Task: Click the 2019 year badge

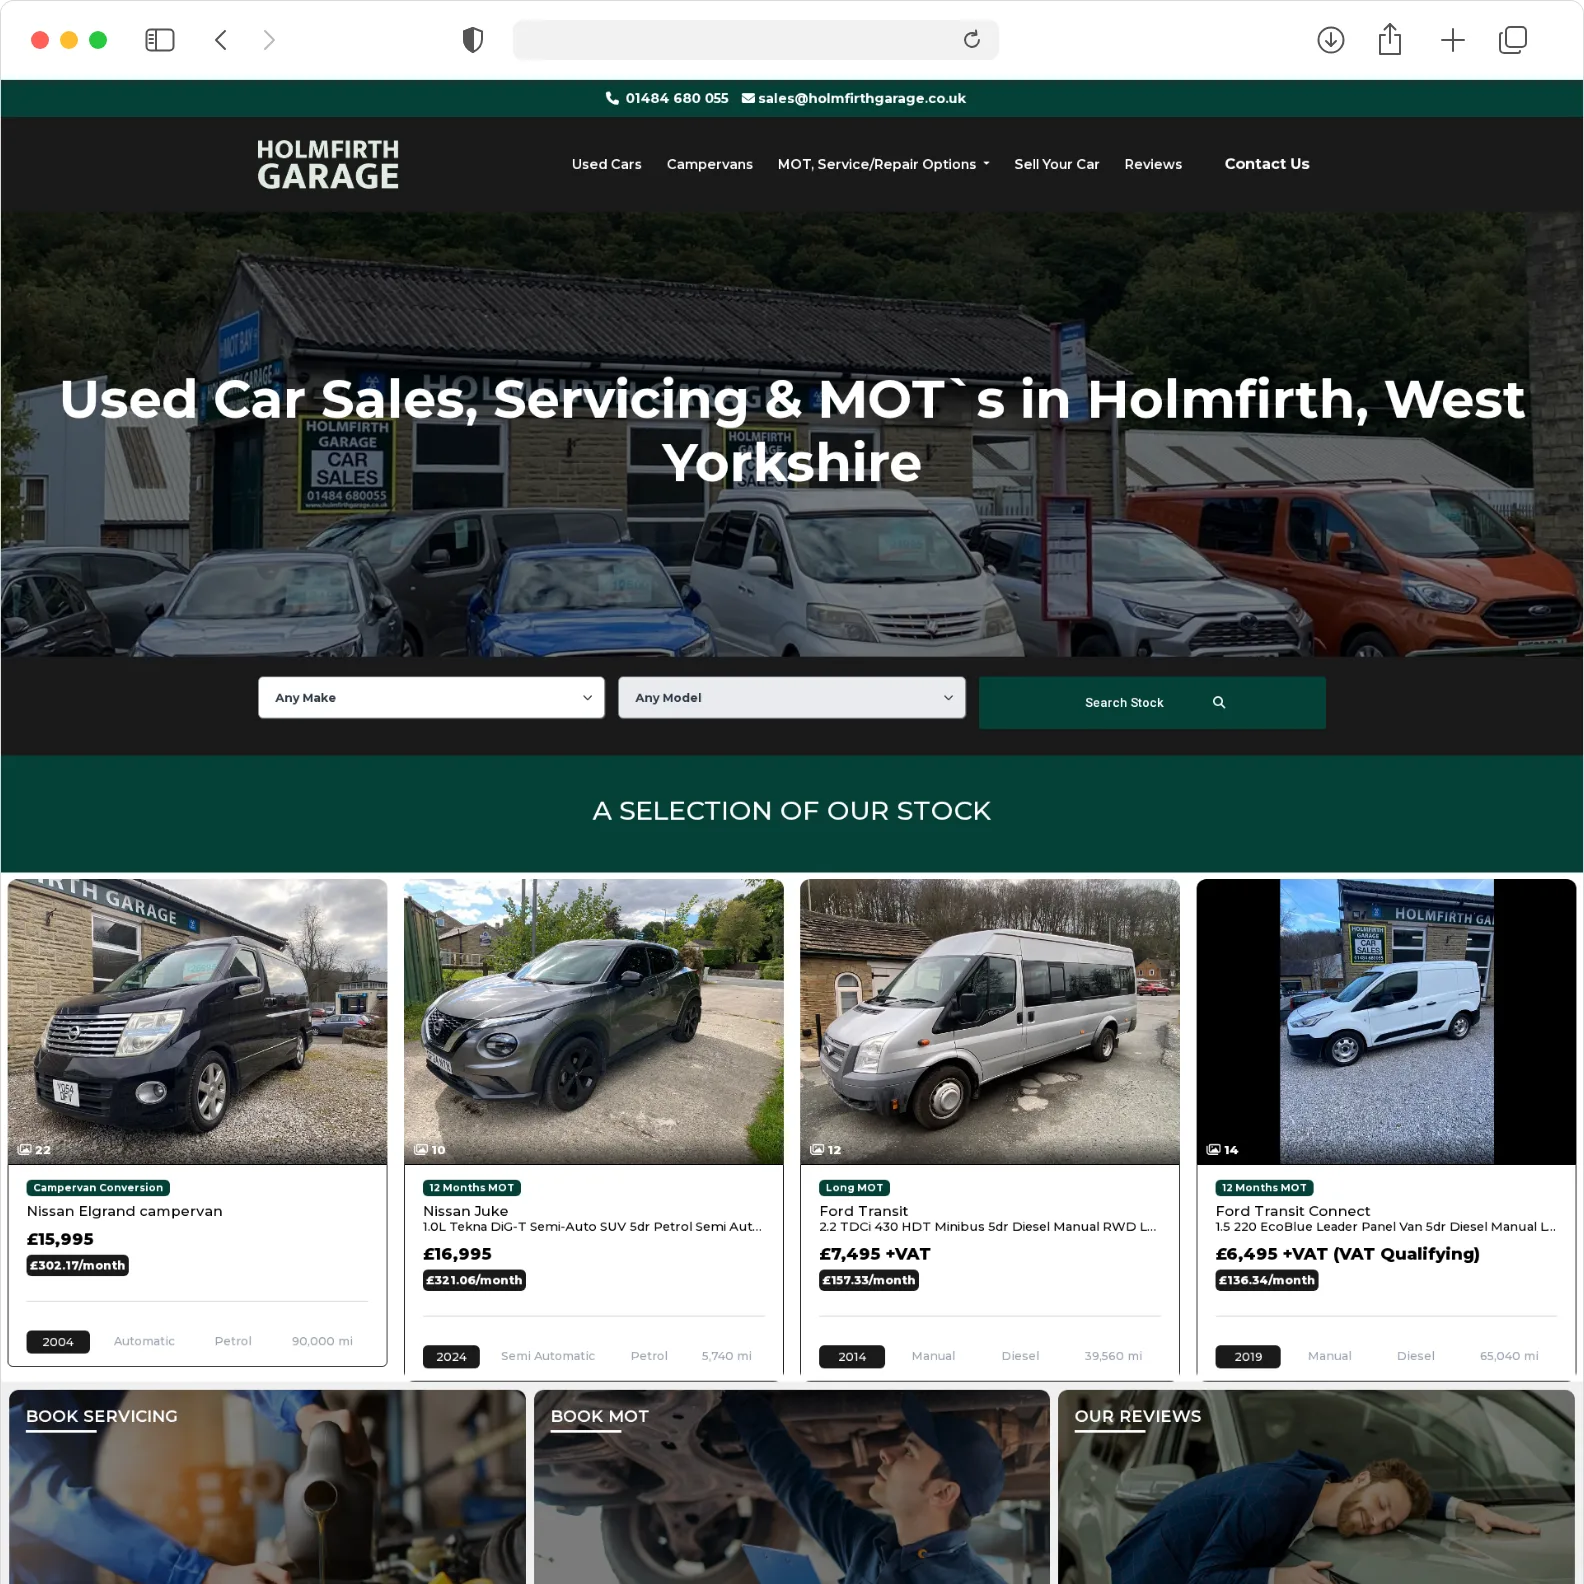Action: tap(1248, 1357)
